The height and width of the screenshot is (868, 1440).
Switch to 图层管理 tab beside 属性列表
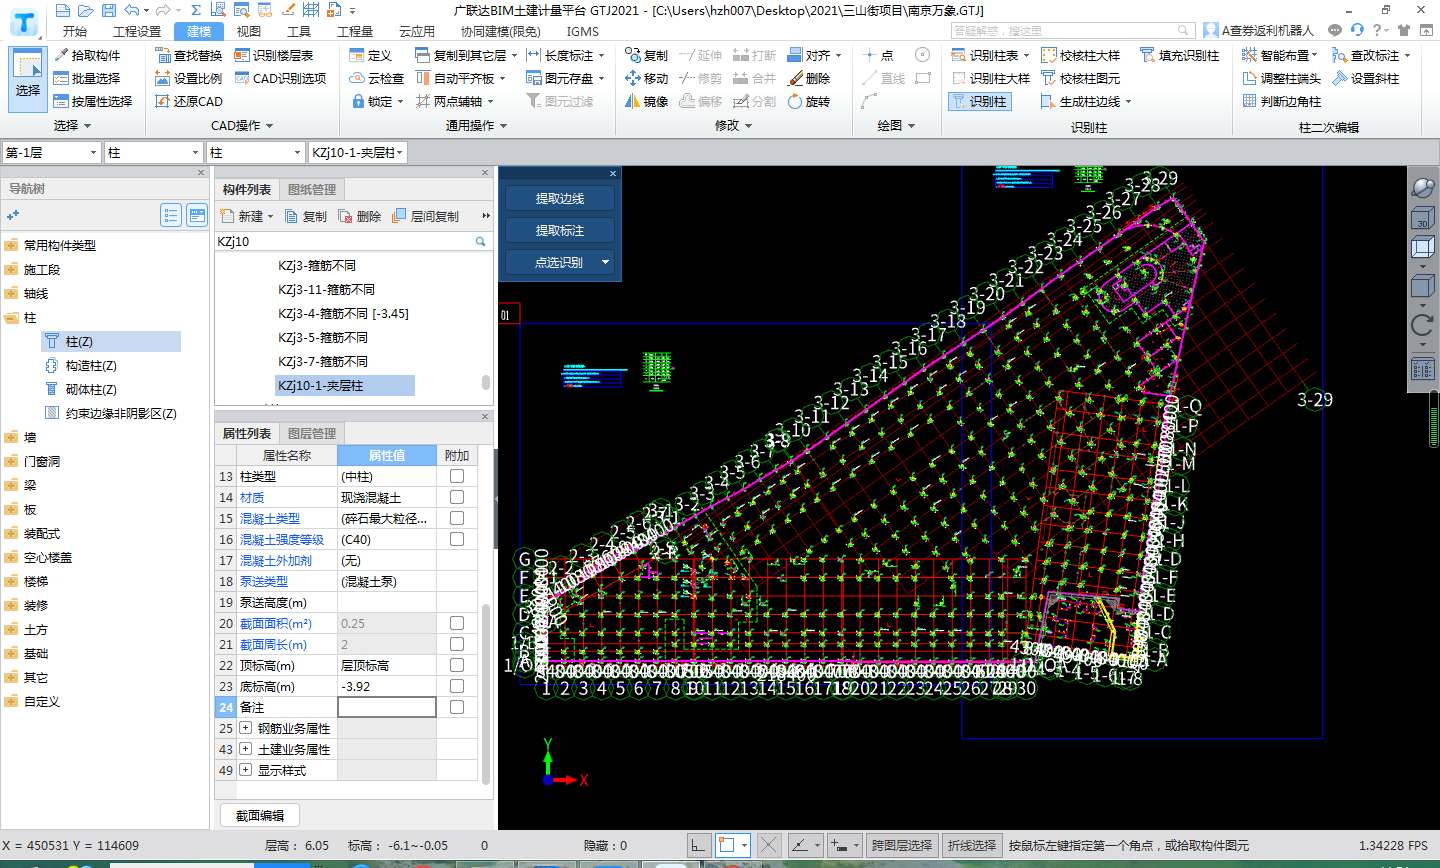[312, 433]
